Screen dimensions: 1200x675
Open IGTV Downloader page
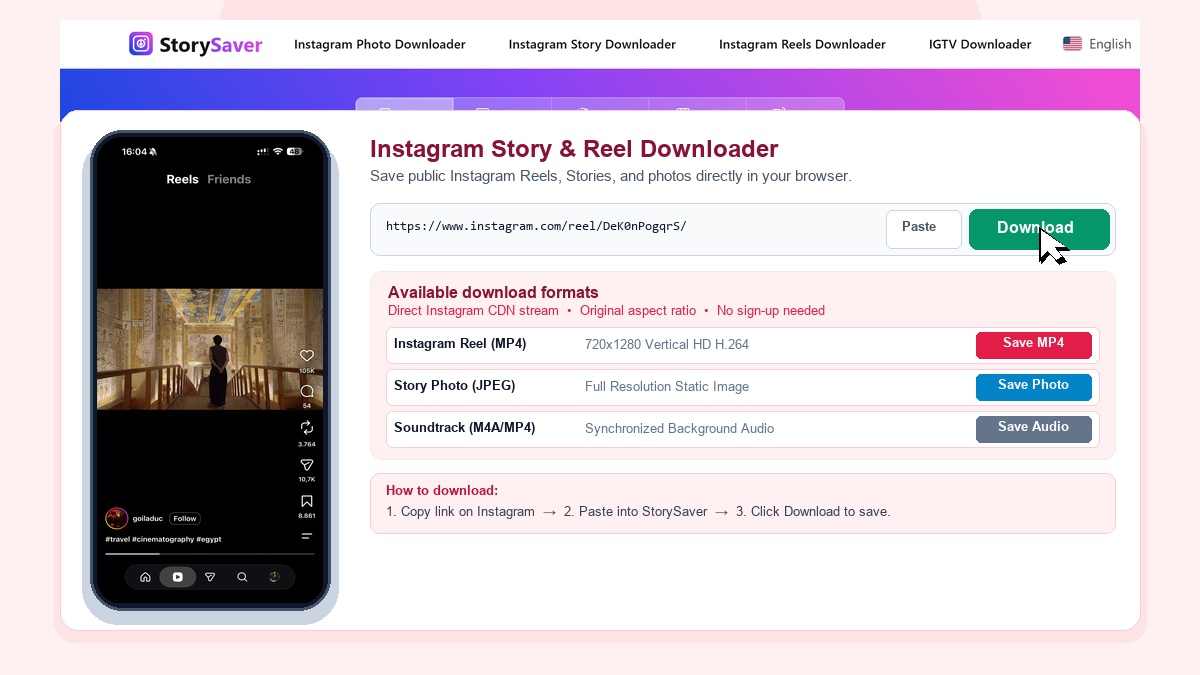coord(980,44)
